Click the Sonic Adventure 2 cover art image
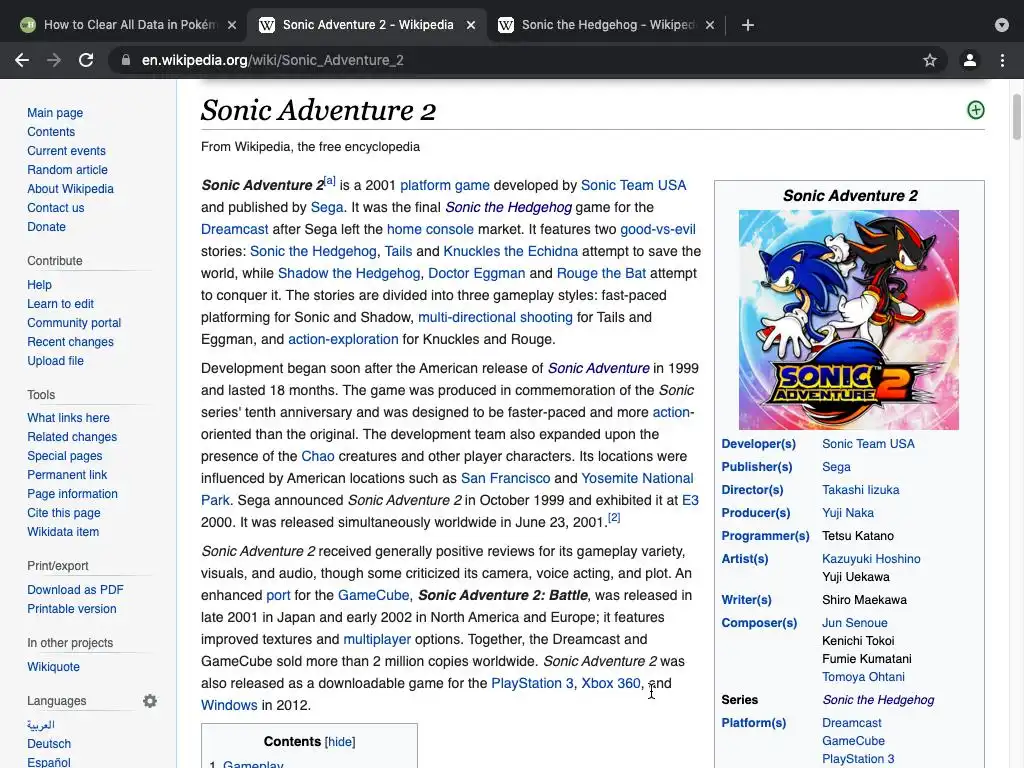 click(x=848, y=319)
